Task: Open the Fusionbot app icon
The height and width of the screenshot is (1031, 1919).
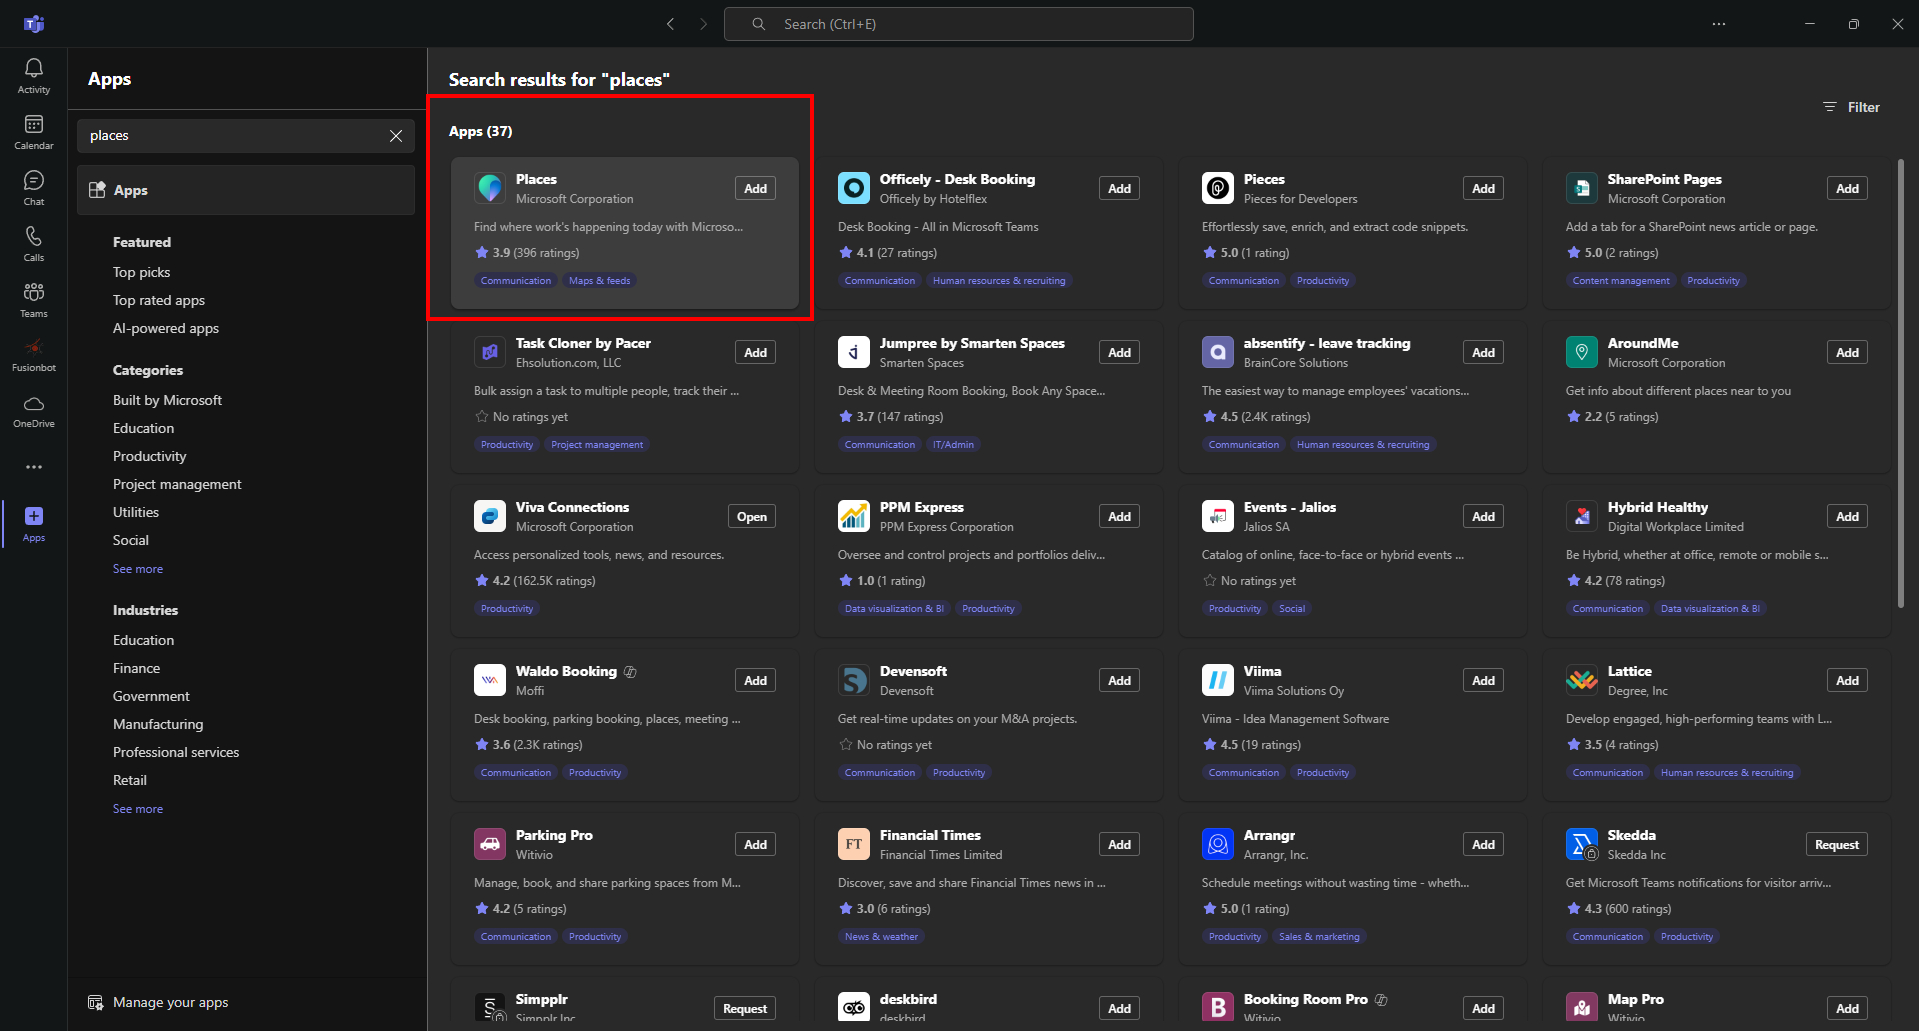Action: [34, 347]
